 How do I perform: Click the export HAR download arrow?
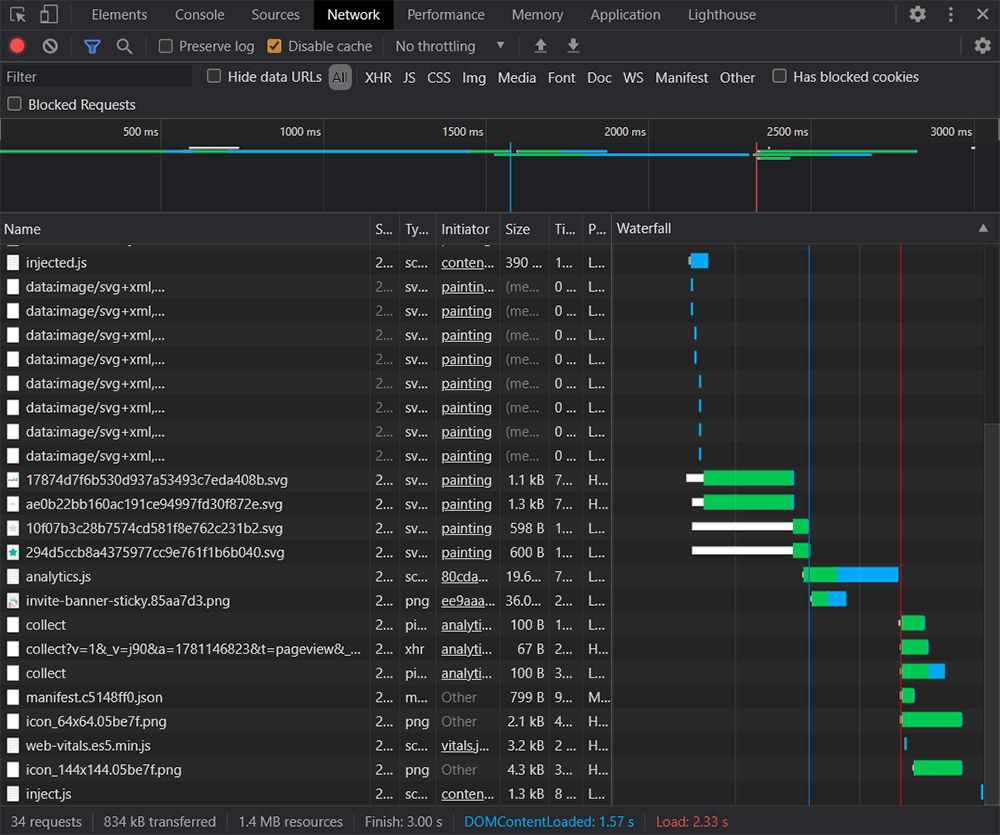point(573,46)
